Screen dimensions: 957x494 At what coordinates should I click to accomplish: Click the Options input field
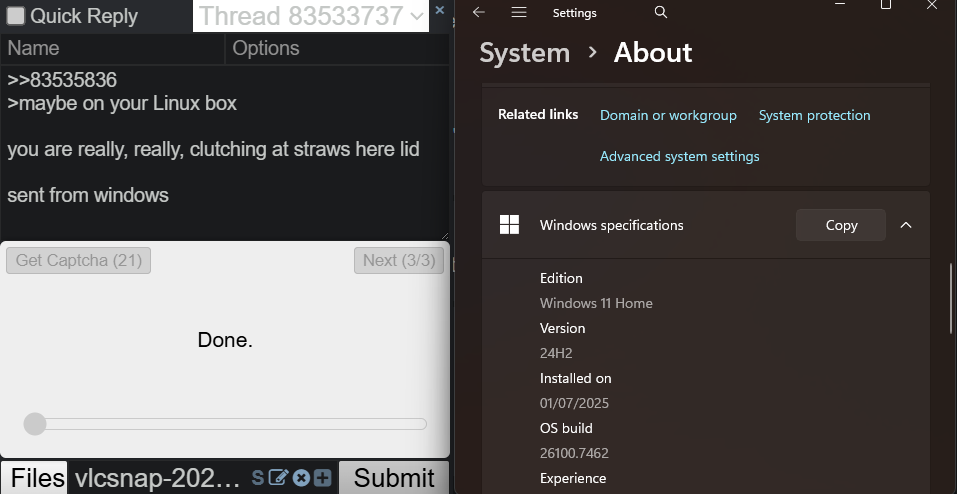[338, 49]
